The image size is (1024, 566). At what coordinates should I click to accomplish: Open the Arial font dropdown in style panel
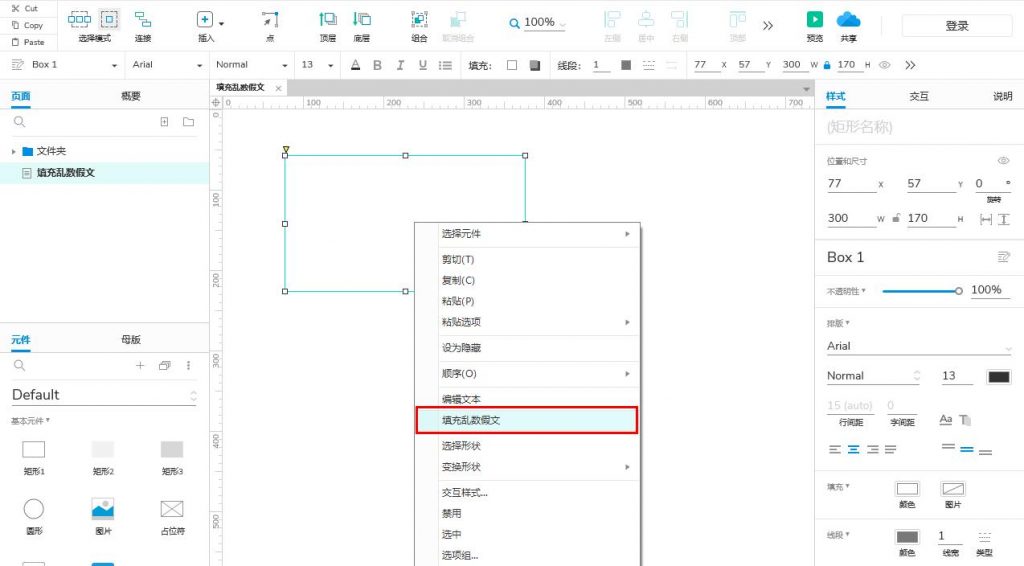[x=918, y=346]
